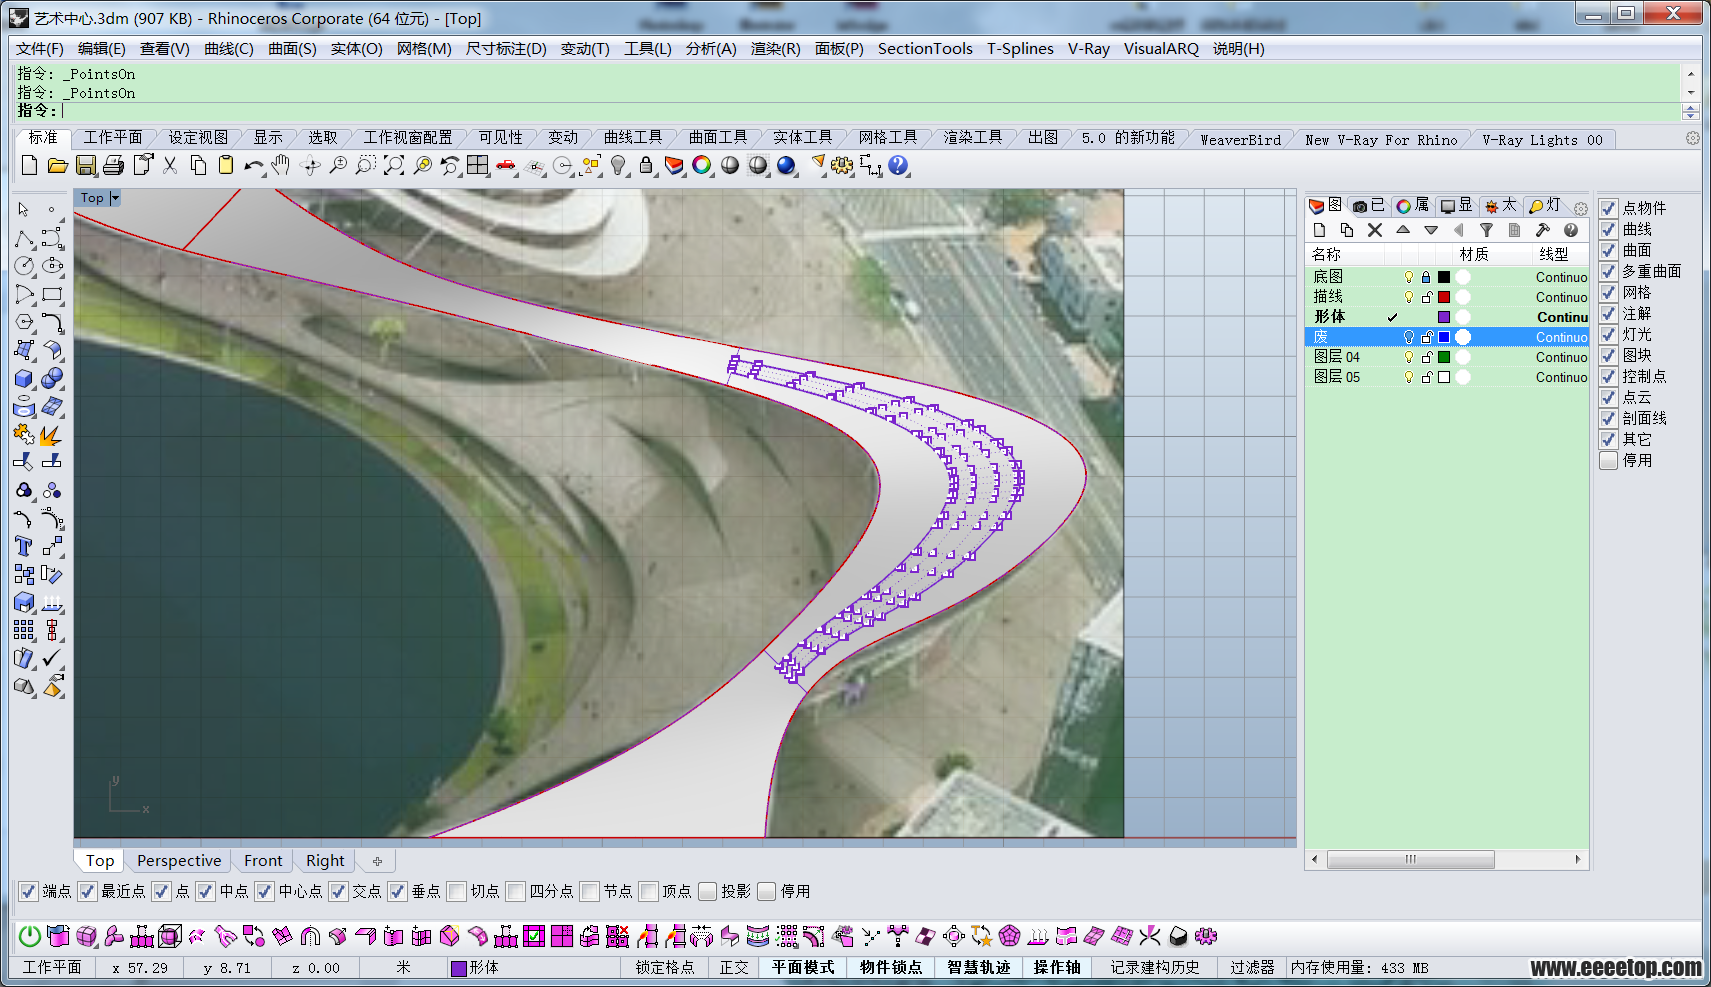The width and height of the screenshot is (1711, 987).
Task: Click the hammer tools icon in layers panel
Action: (1543, 230)
